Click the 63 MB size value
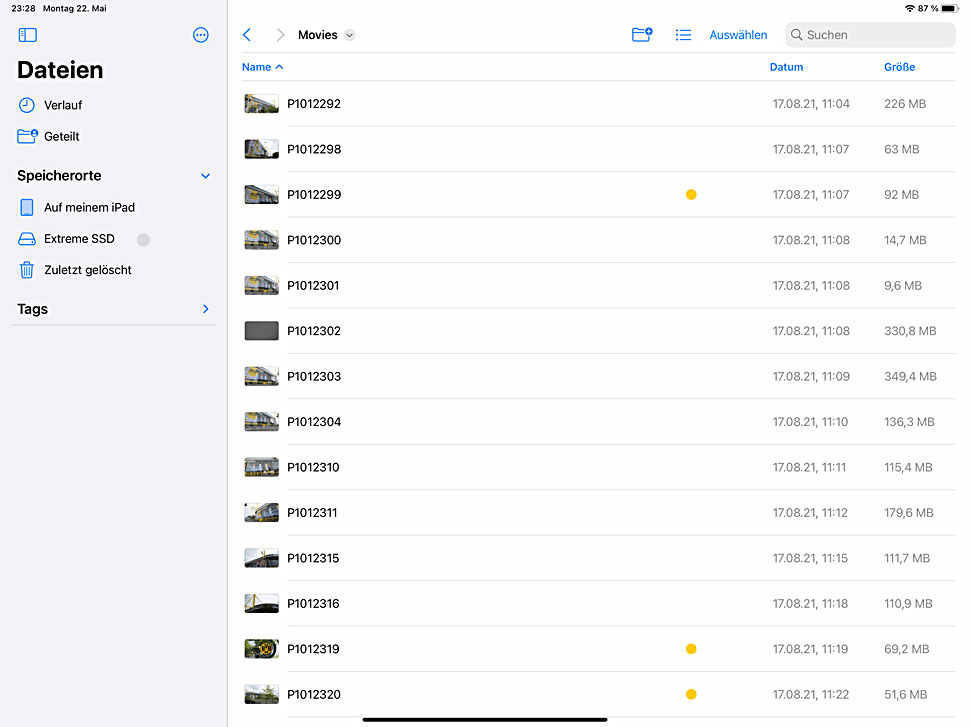This screenshot has width=970, height=727. click(901, 149)
